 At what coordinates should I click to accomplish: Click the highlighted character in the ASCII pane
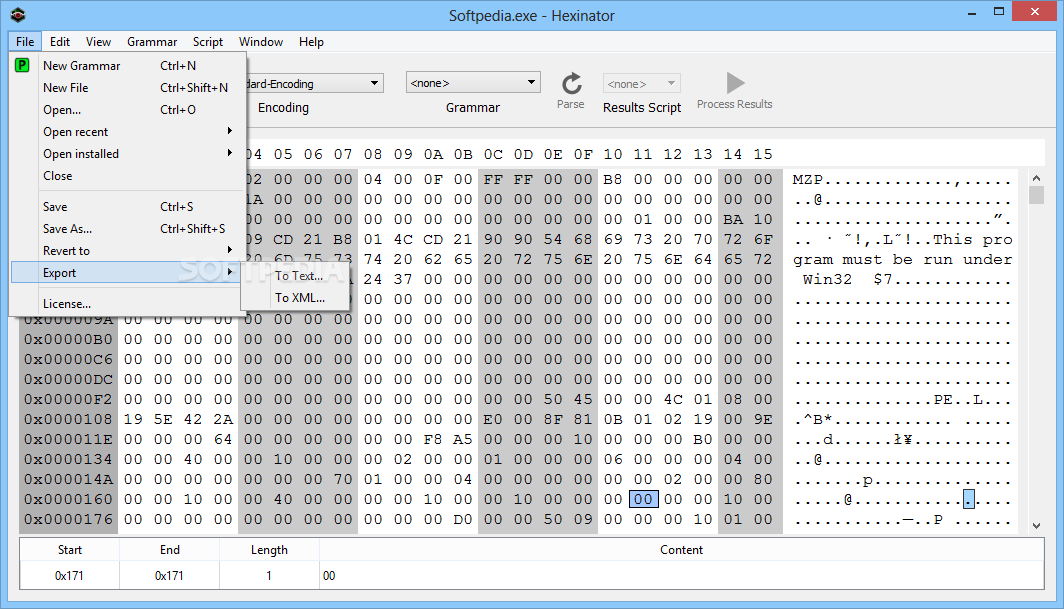(969, 500)
